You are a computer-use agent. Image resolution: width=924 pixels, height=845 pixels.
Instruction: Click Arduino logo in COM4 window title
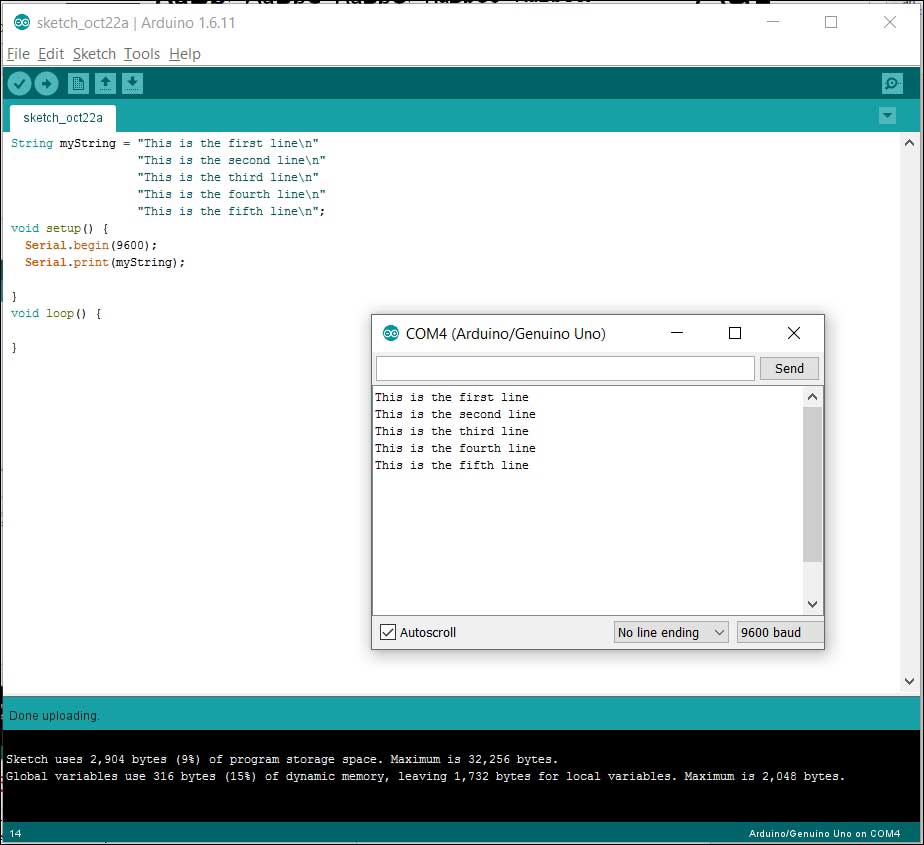click(x=390, y=333)
